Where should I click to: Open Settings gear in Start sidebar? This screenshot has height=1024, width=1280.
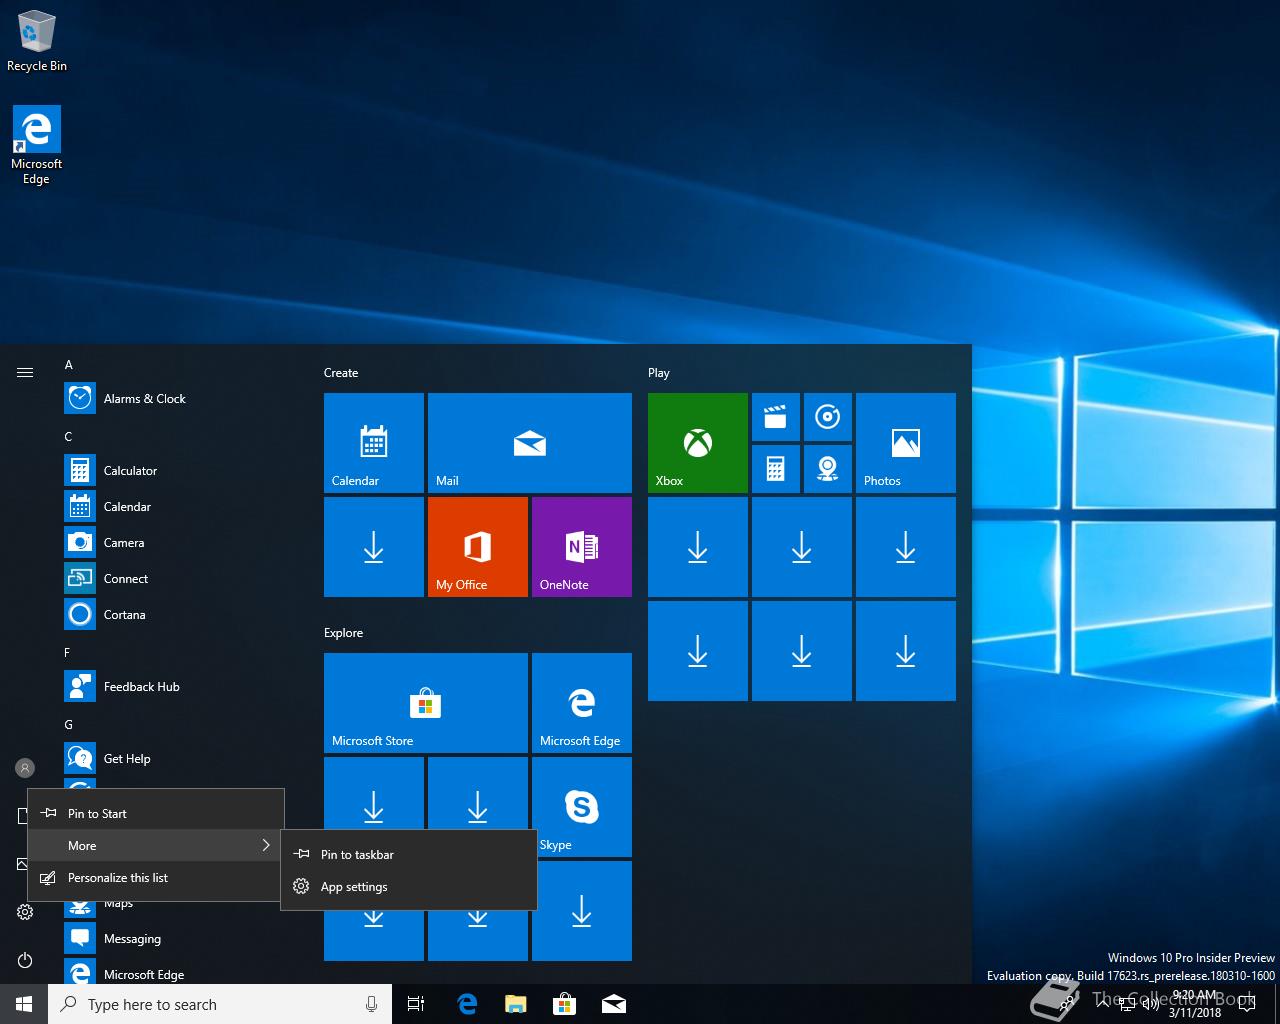point(25,912)
